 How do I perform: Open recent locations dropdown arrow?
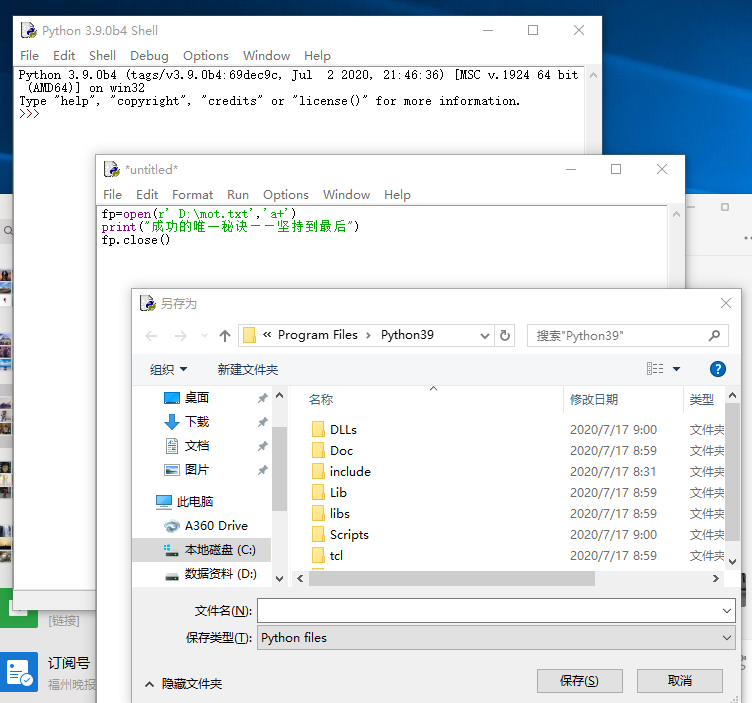pyautogui.click(x=205, y=336)
